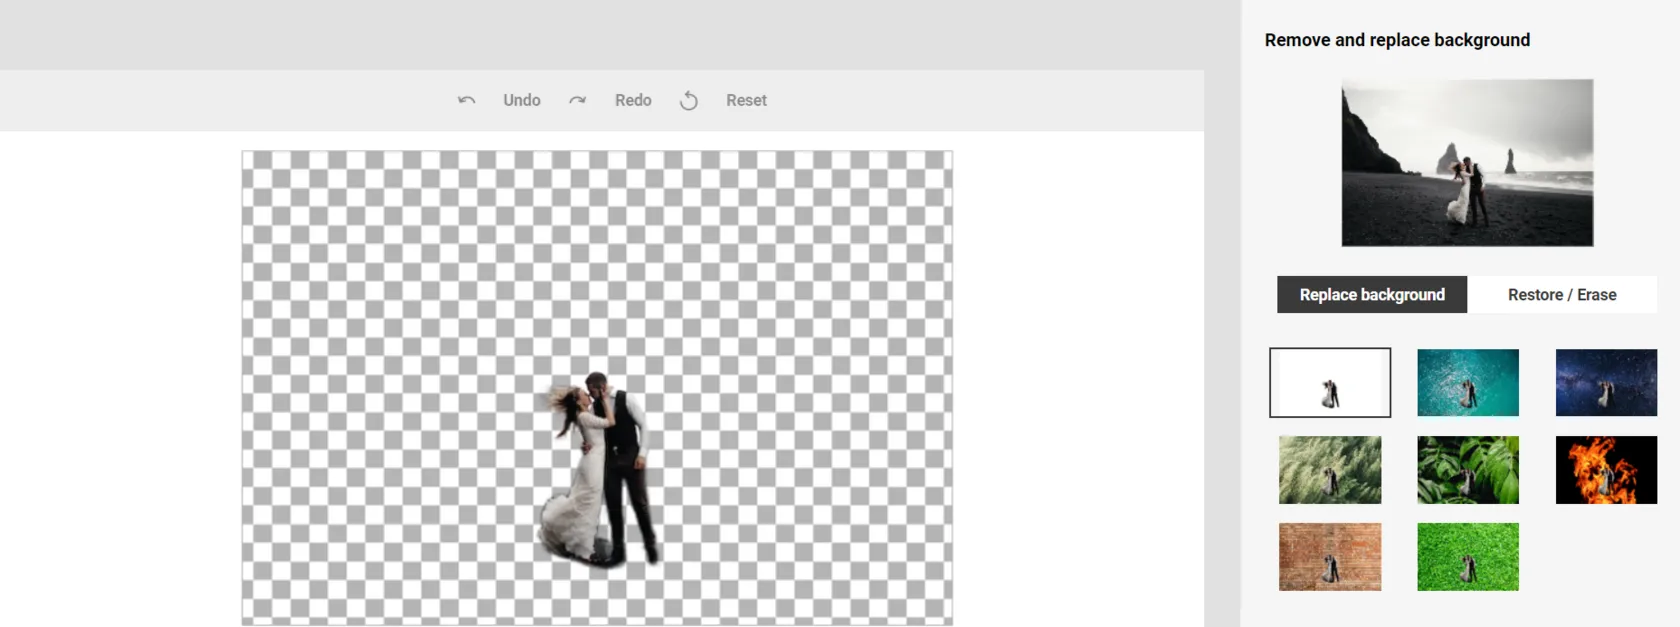The width and height of the screenshot is (1680, 627).
Task: Click the Redo arrow icon
Action: pyautogui.click(x=578, y=100)
